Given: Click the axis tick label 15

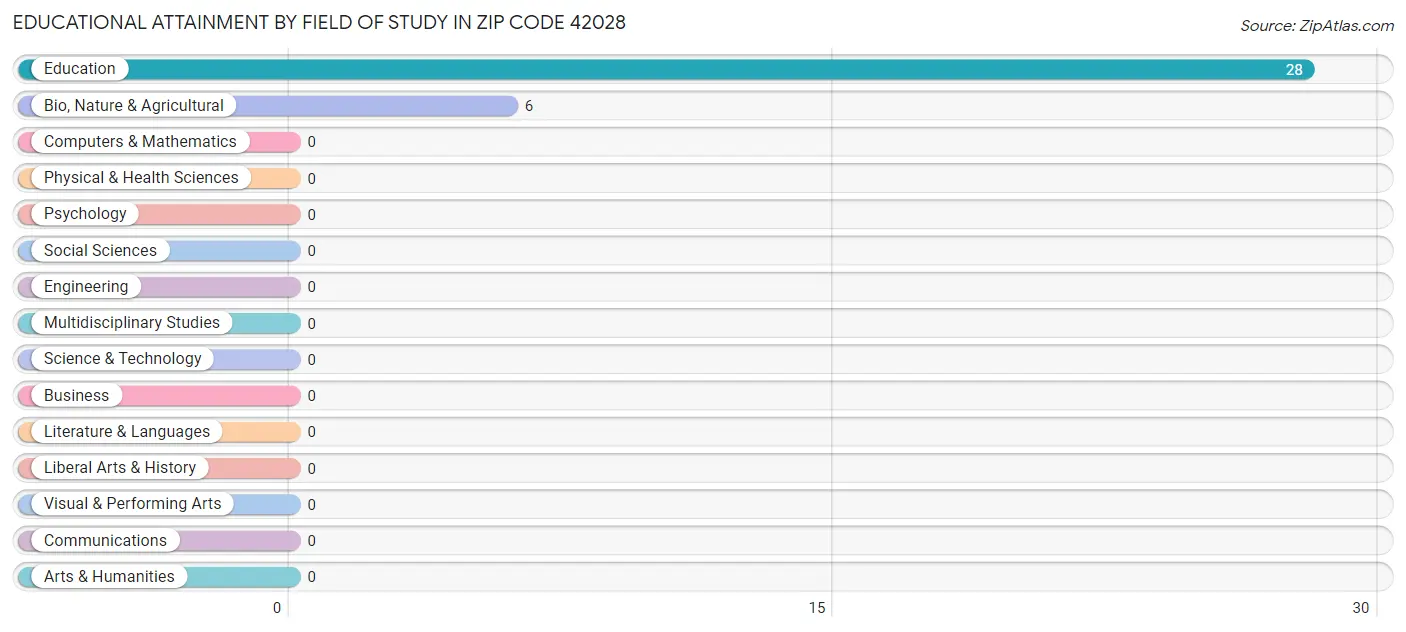Looking at the screenshot, I should click(817, 608).
